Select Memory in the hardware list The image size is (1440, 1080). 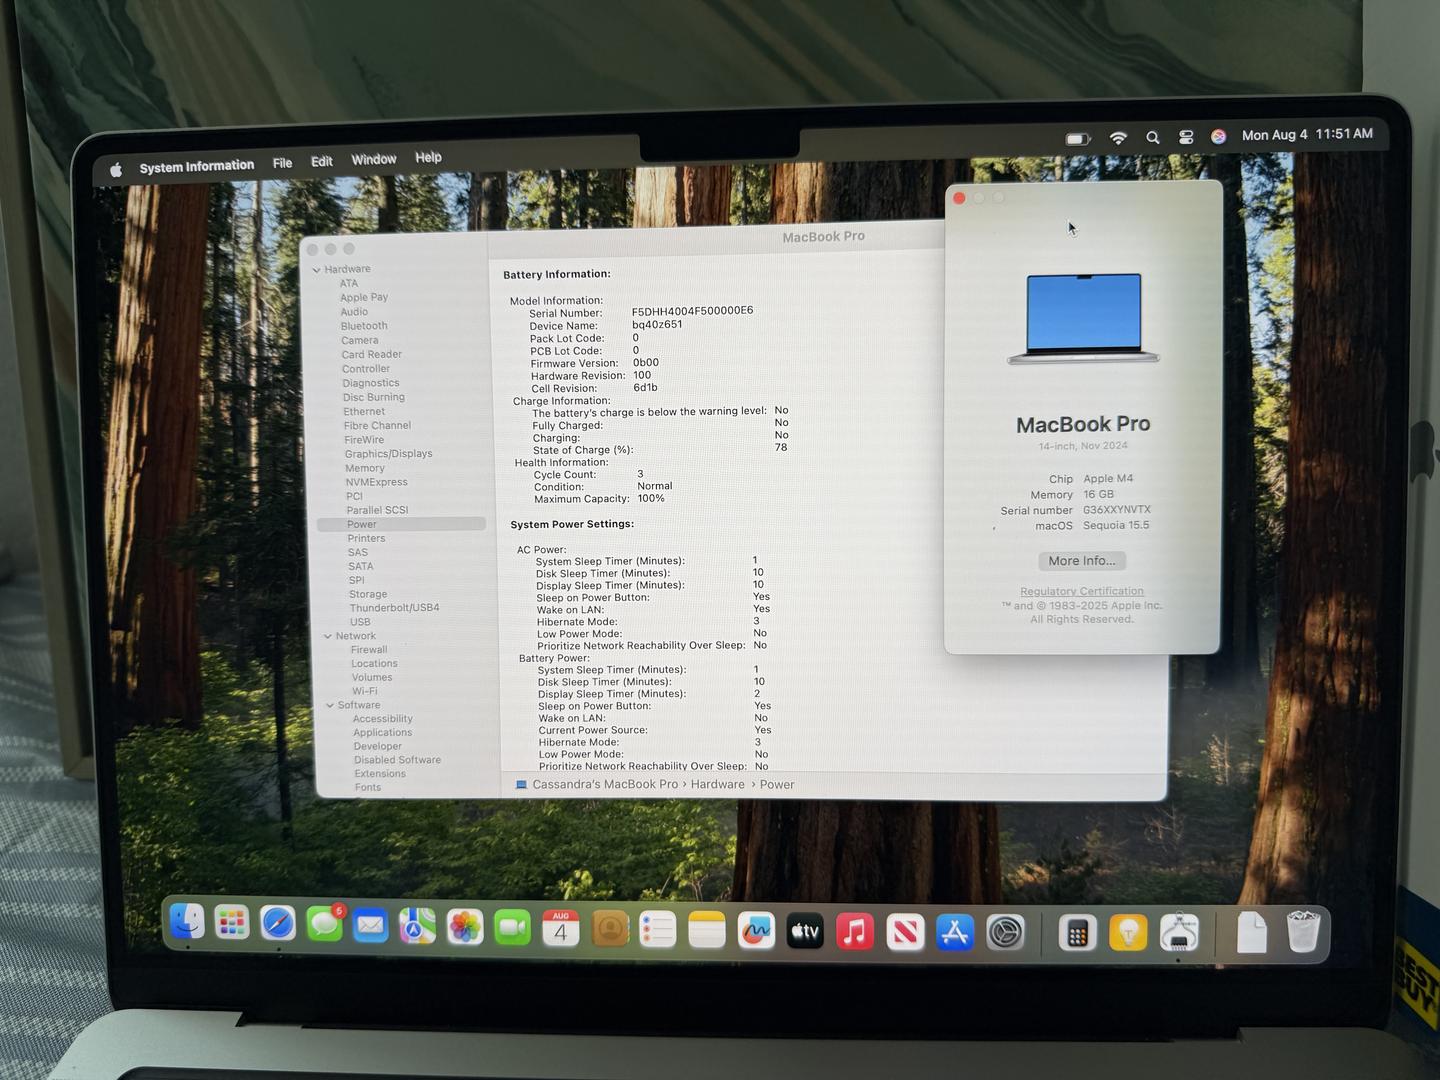[x=365, y=468]
